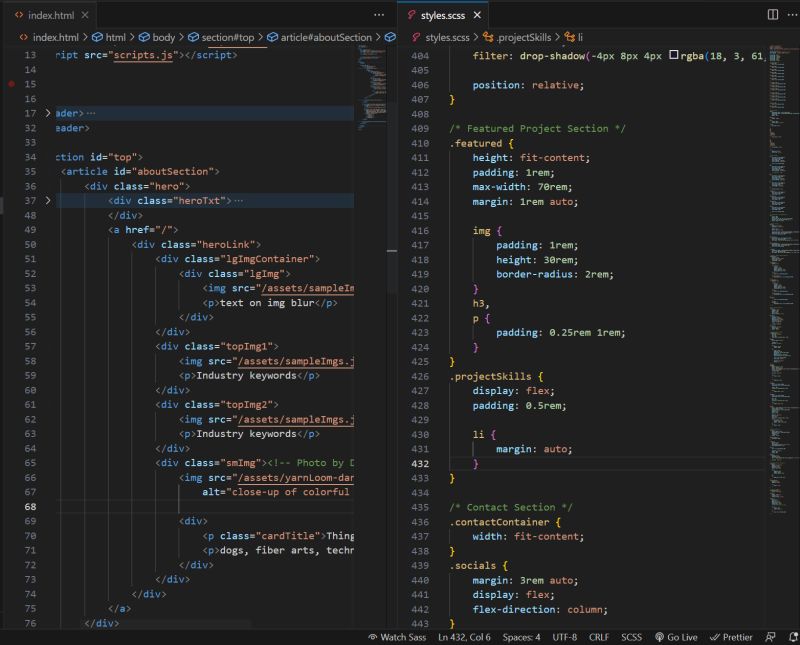Click /assets/yarnLoom path on line 66

(296, 478)
